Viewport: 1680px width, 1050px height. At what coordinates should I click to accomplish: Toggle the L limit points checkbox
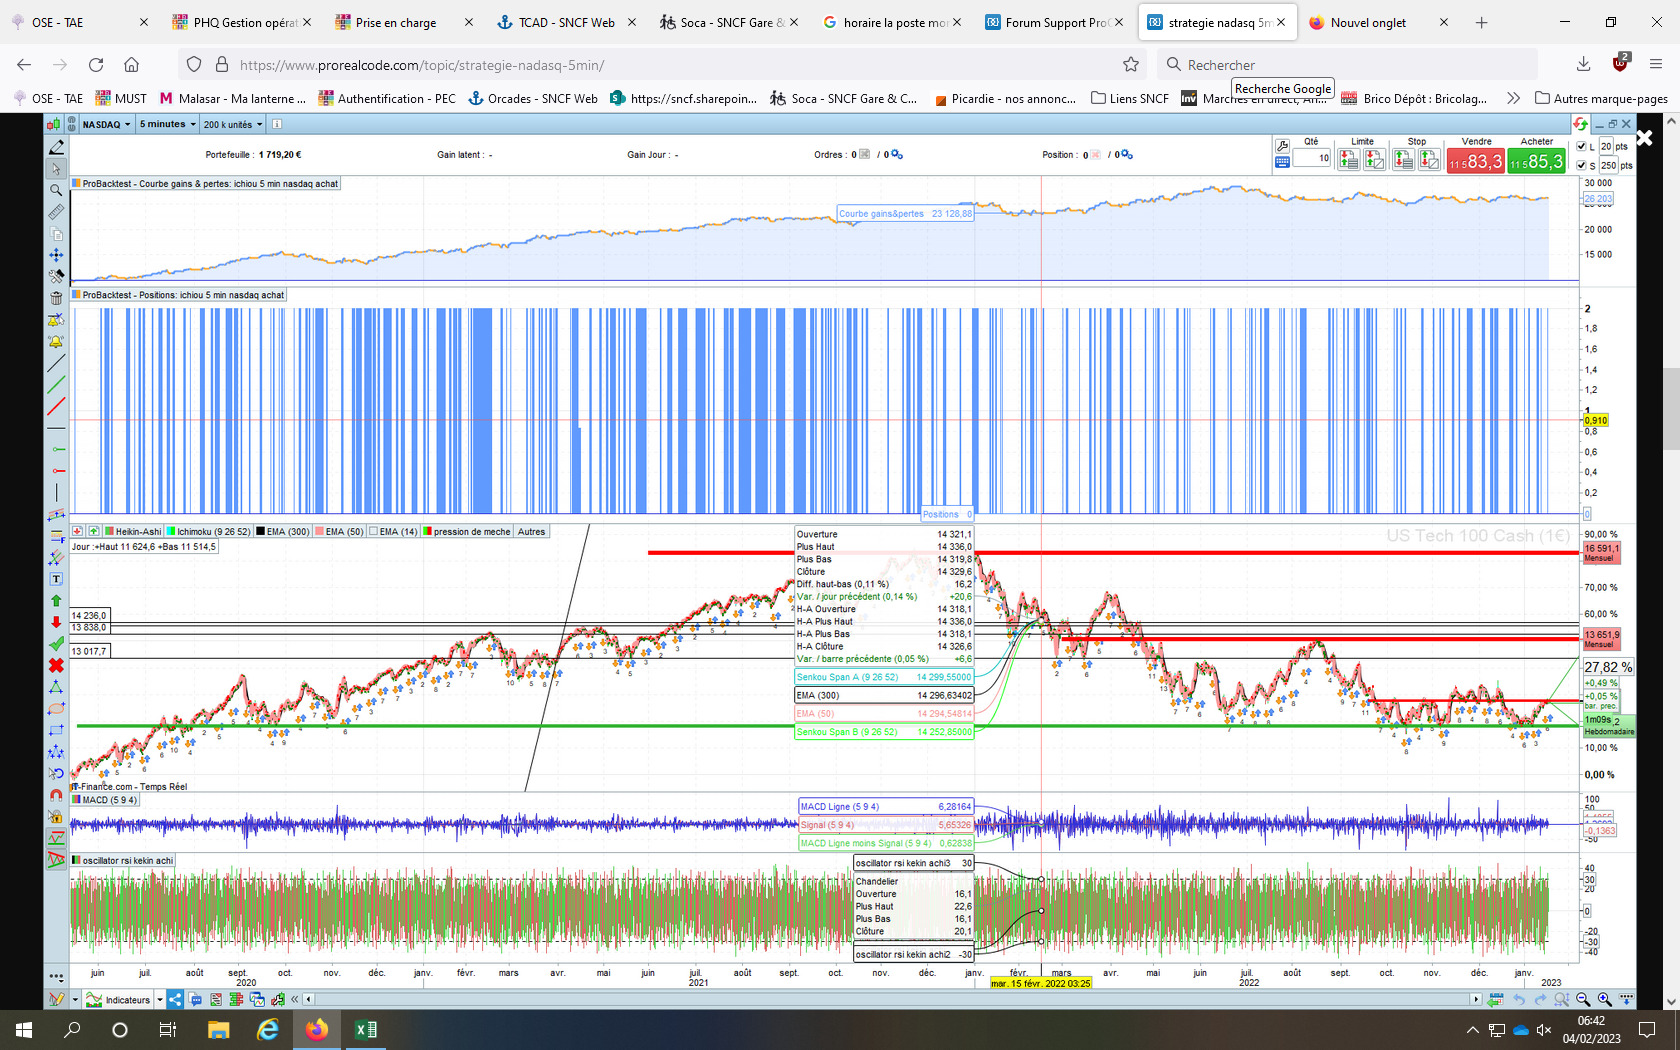coord(1581,147)
